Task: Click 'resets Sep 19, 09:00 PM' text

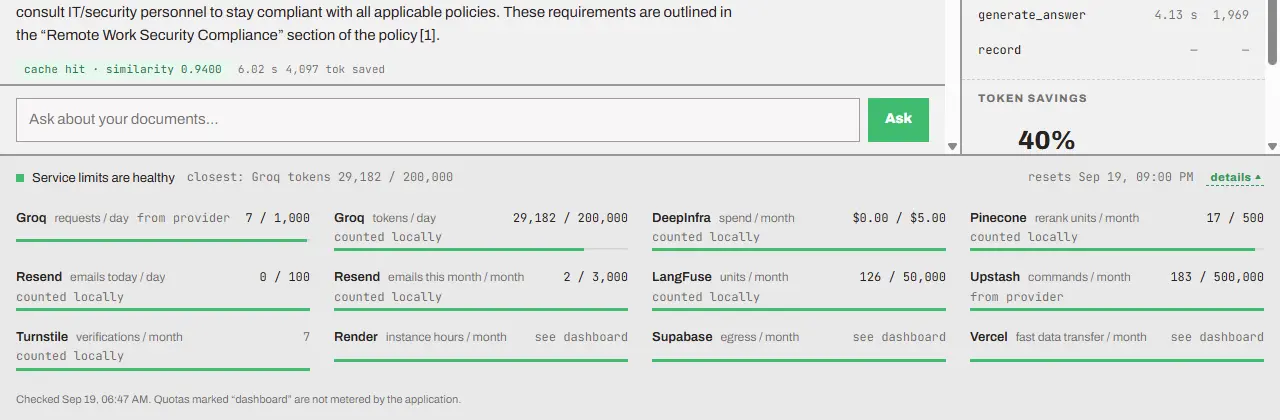Action: 1110,177
